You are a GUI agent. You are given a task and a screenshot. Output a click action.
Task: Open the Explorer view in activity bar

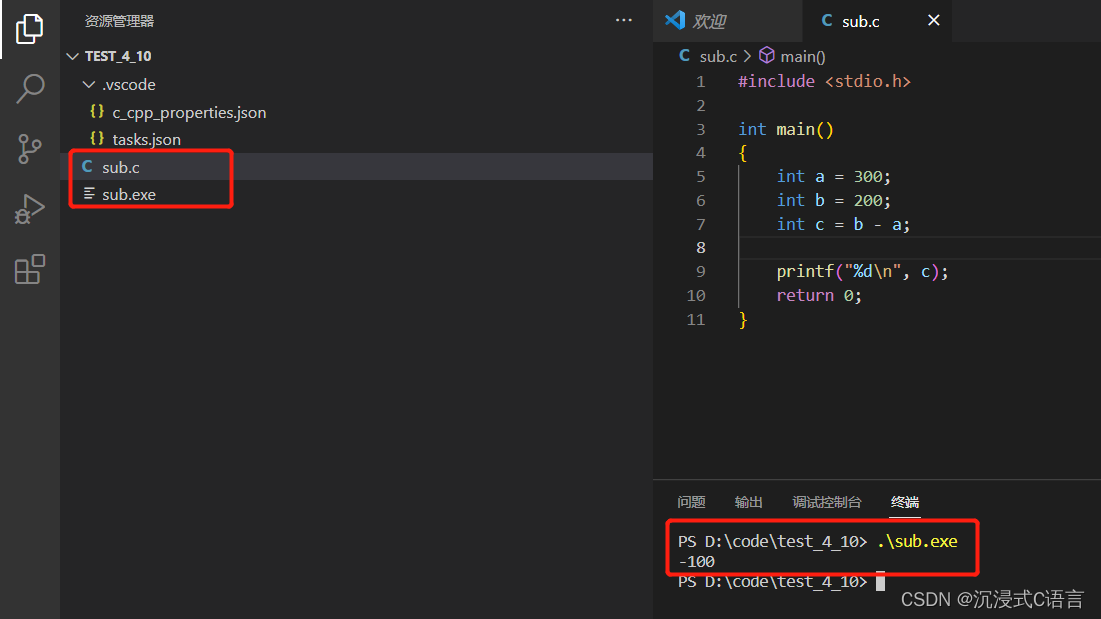(29, 29)
